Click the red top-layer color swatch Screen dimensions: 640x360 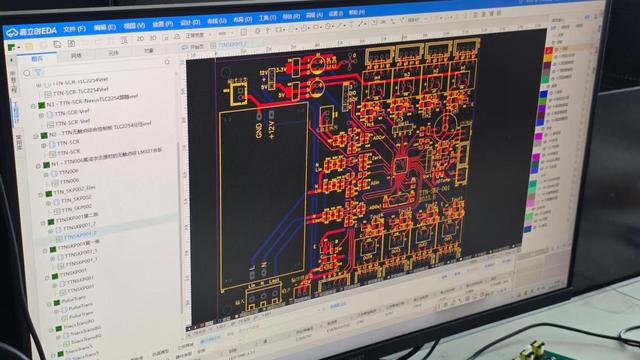[549, 51]
